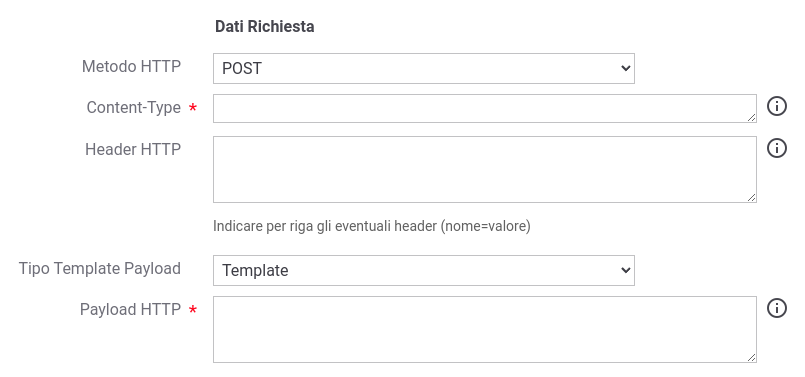The height and width of the screenshot is (377, 805).
Task: Click the hint text about nome=valore headers
Action: 372,226
